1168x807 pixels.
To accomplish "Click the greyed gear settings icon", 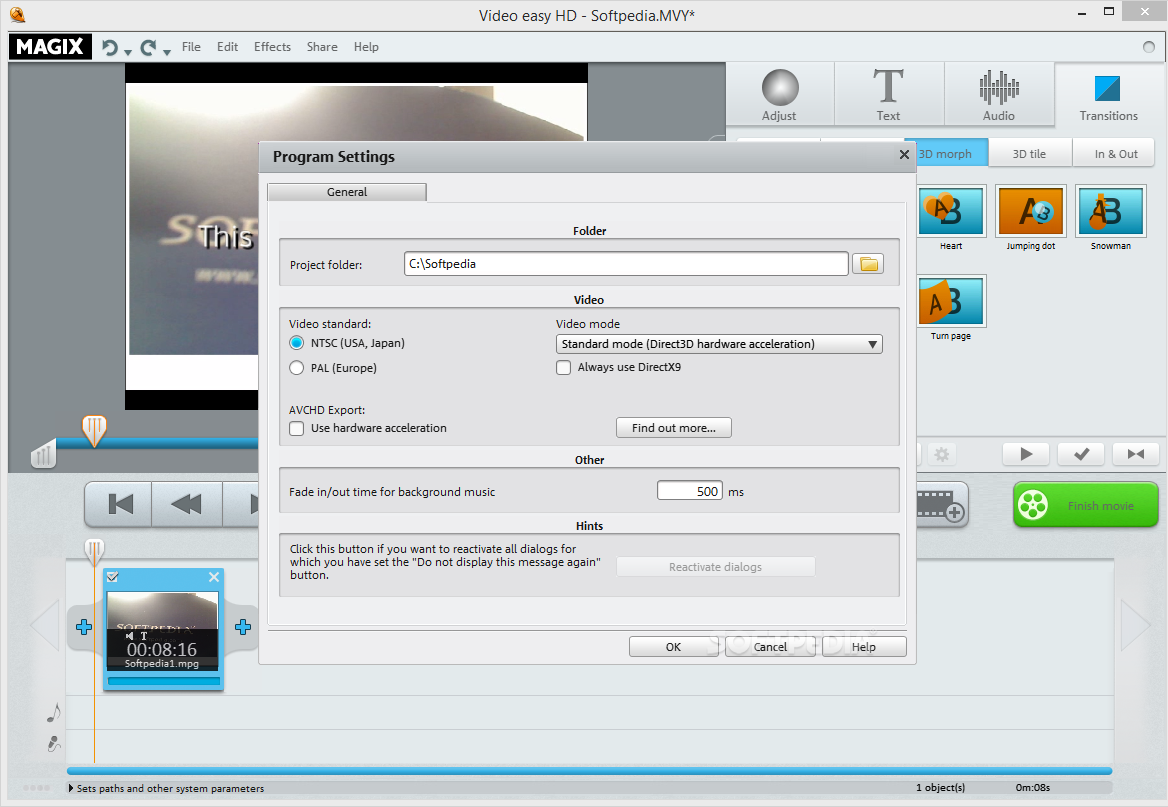I will tap(942, 455).
